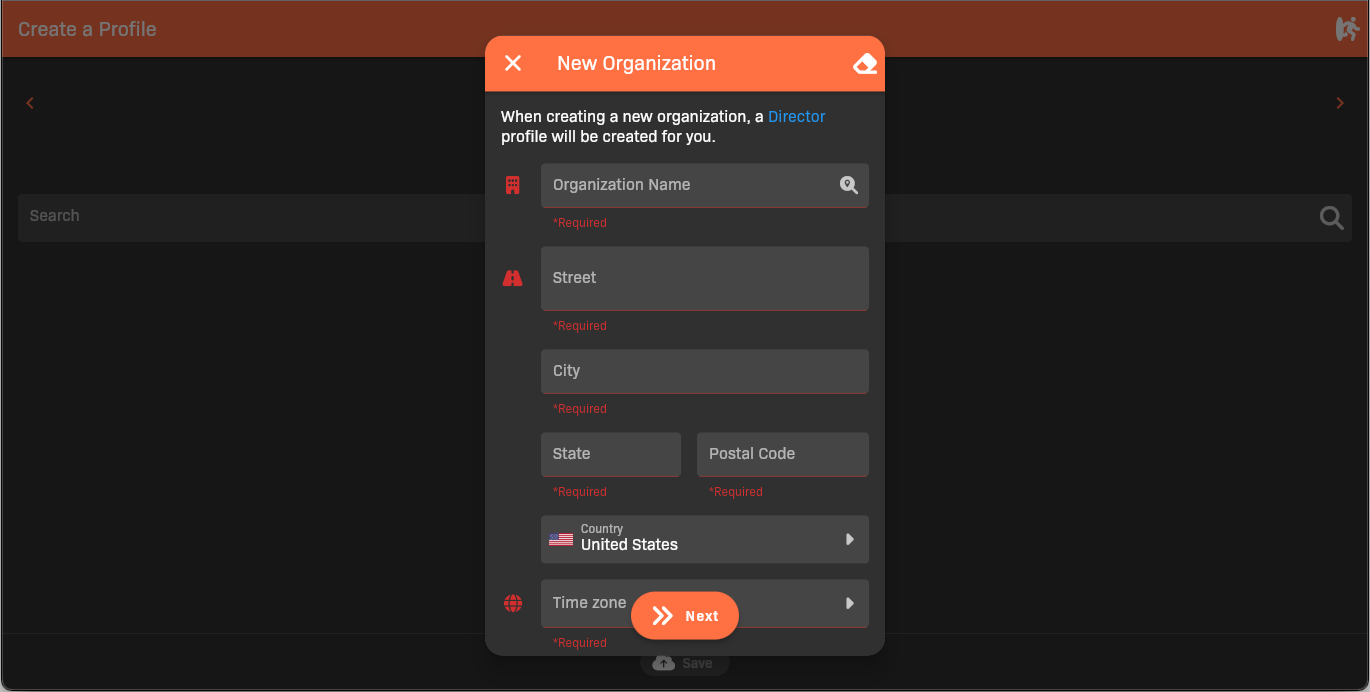
Task: Click the road address icon
Action: tap(513, 278)
